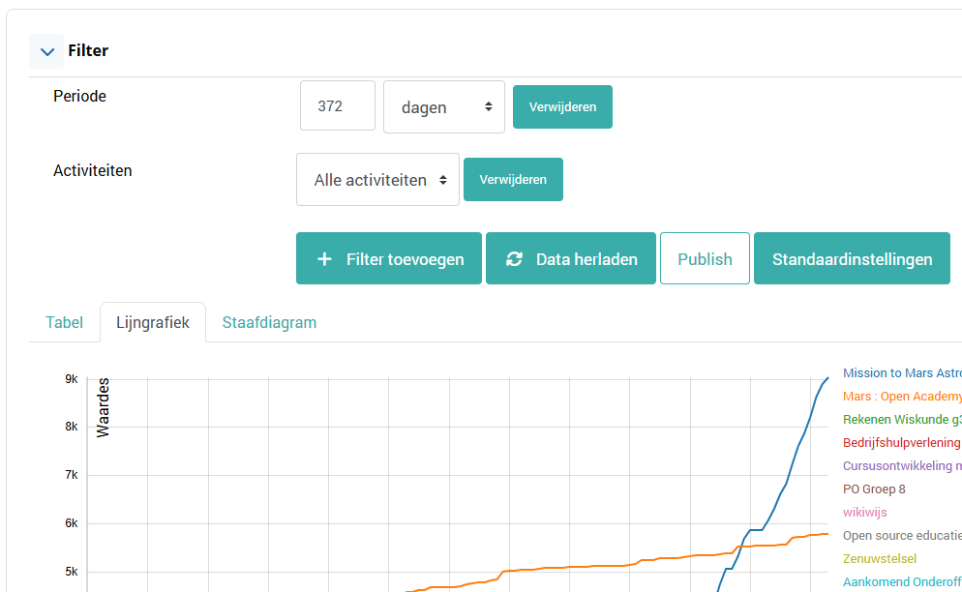Image resolution: width=962 pixels, height=592 pixels.
Task: Toggle the wikiwijs legend entry
Action: pos(865,512)
